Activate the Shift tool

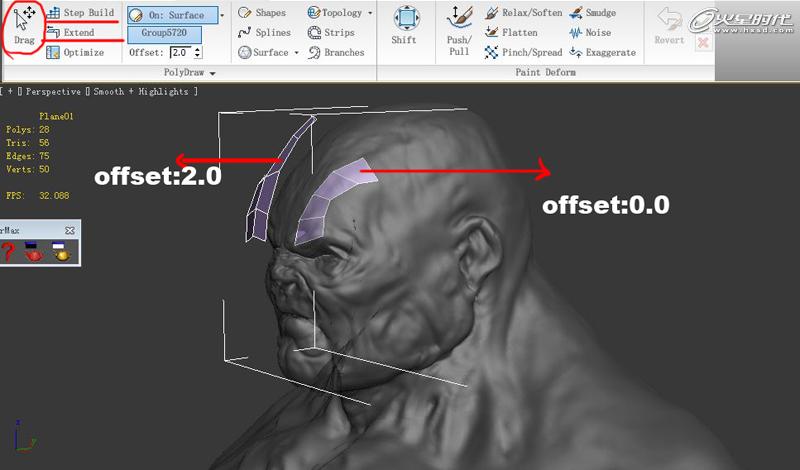(406, 26)
